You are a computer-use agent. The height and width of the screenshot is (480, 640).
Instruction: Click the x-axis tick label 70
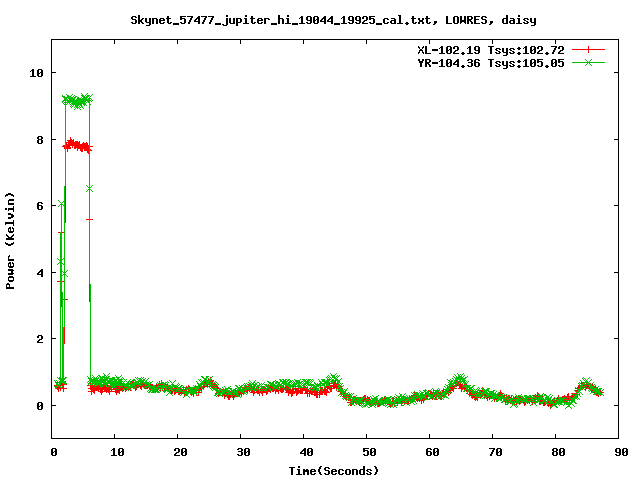(495, 452)
